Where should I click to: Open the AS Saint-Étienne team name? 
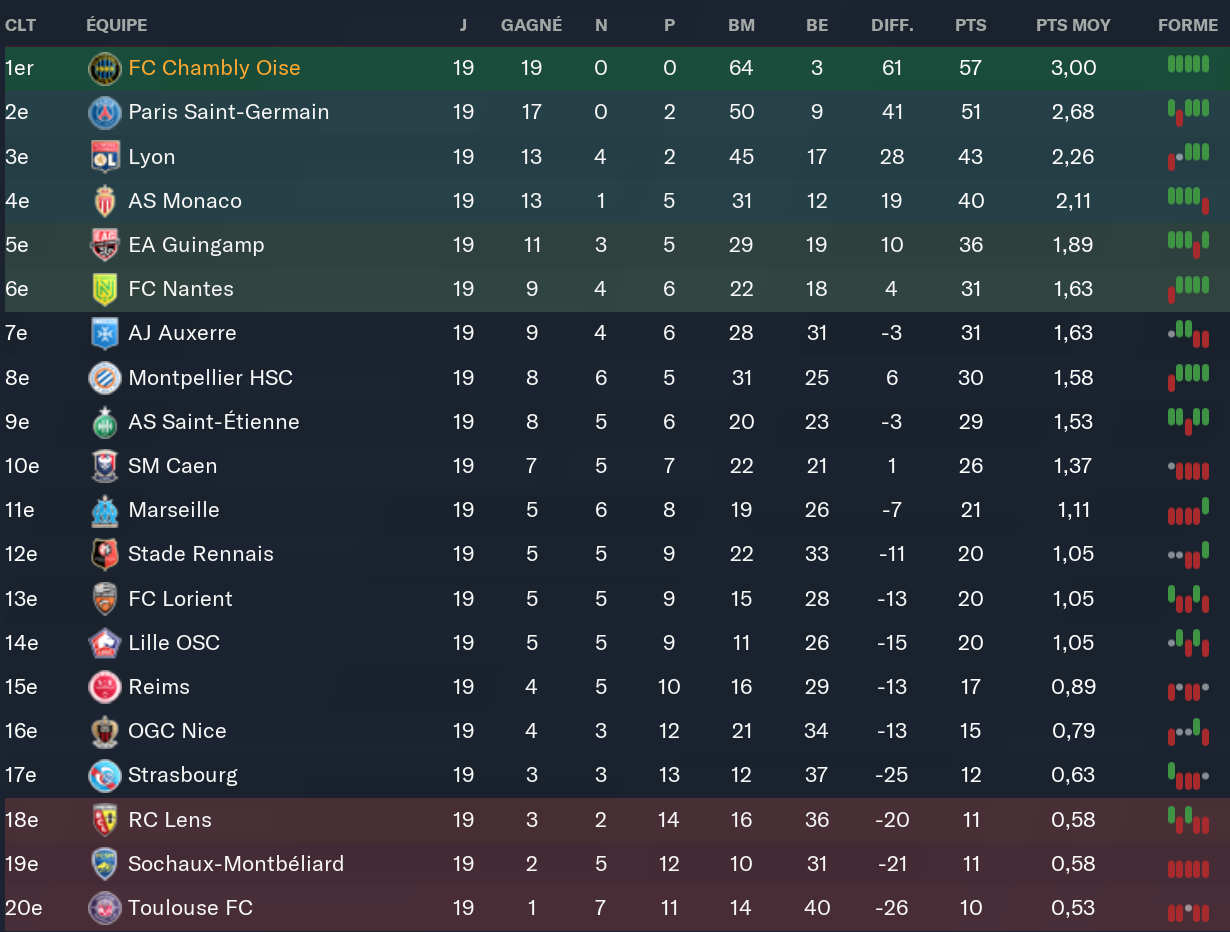[x=213, y=422]
